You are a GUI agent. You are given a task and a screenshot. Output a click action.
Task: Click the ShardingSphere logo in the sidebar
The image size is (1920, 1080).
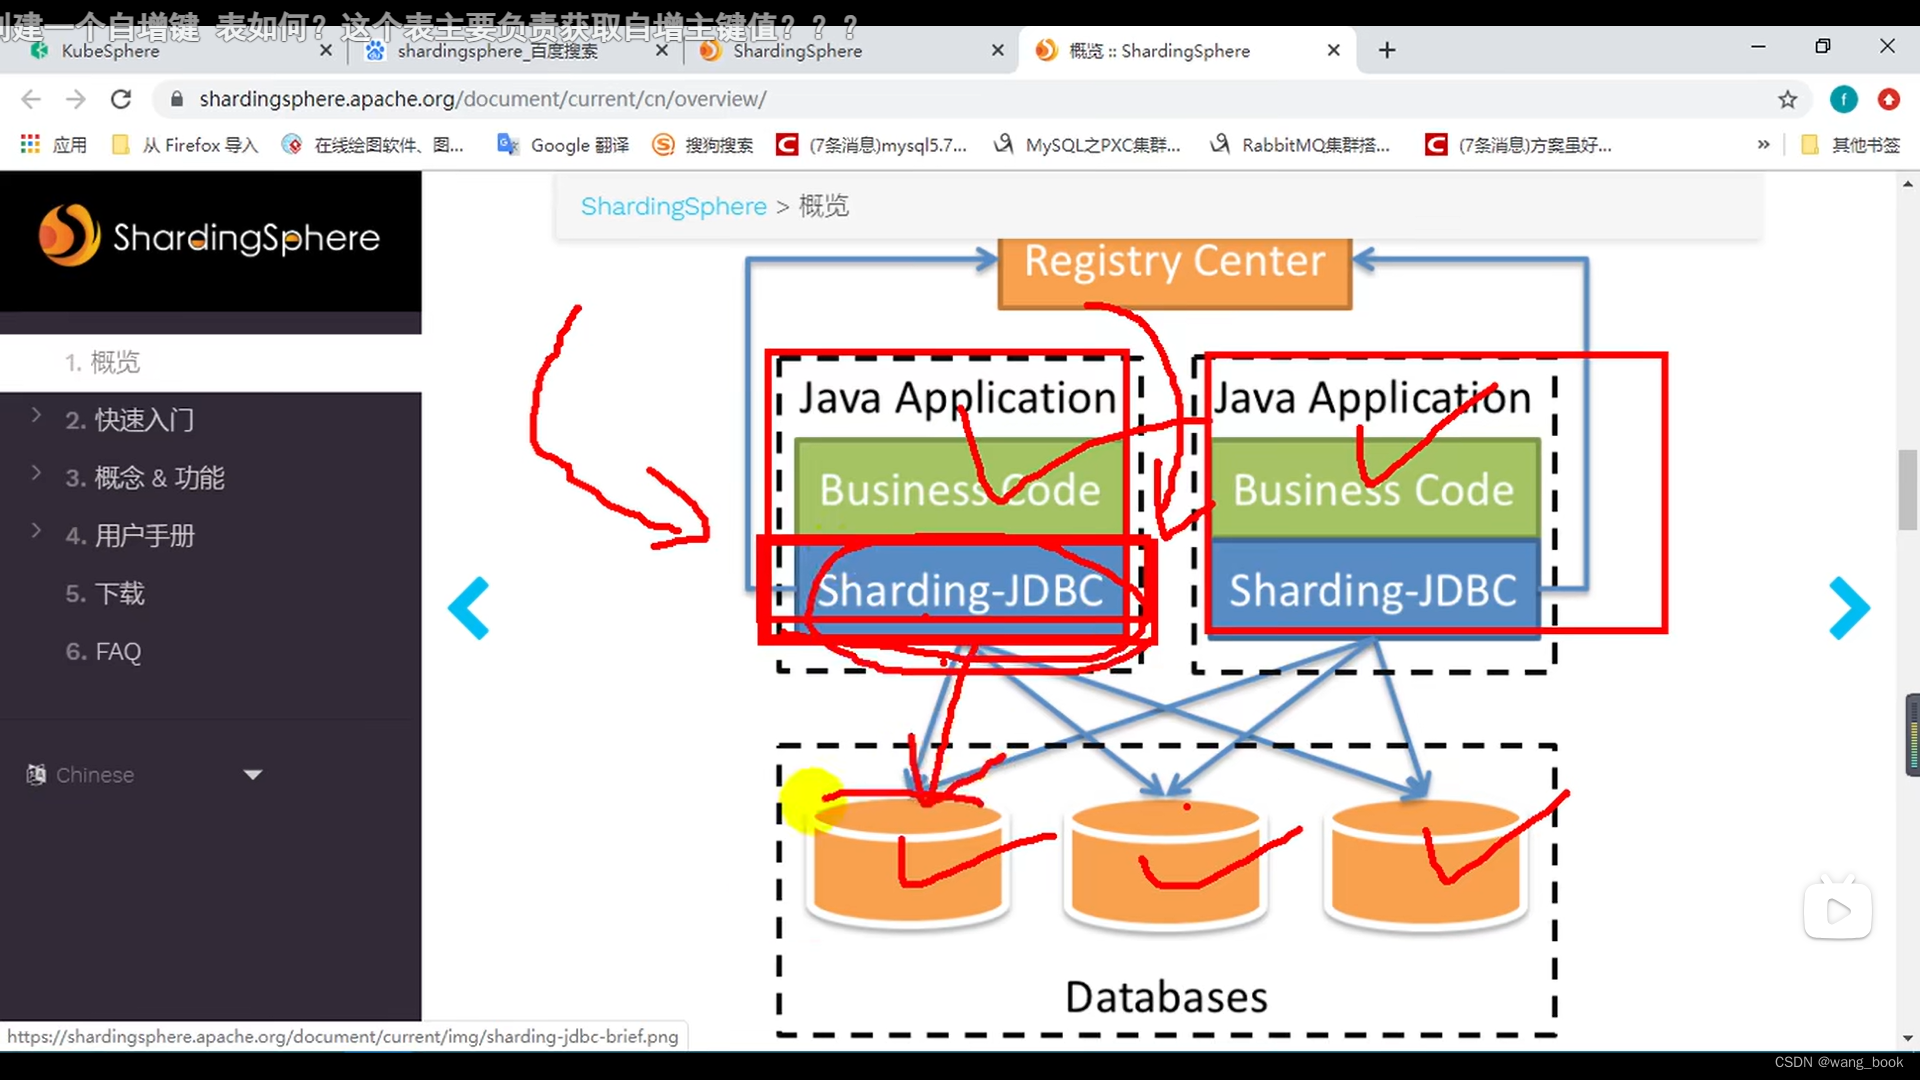tap(210, 237)
